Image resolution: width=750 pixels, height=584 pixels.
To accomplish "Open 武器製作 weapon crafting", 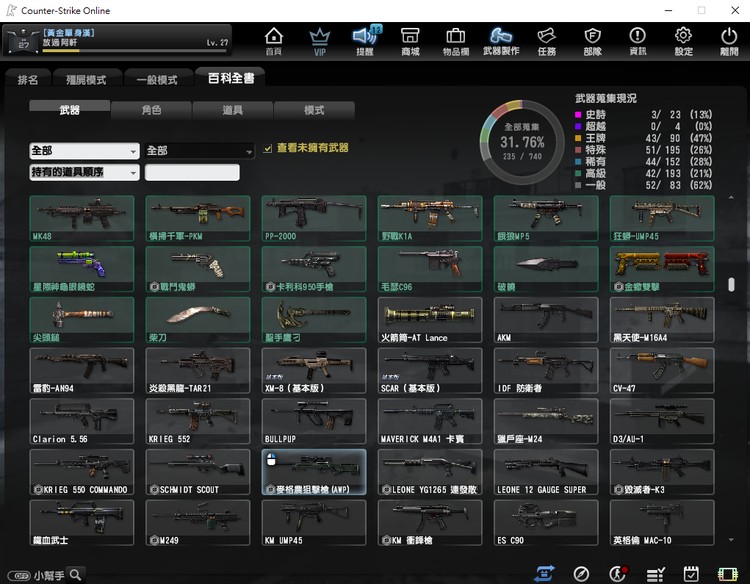I will [501, 40].
